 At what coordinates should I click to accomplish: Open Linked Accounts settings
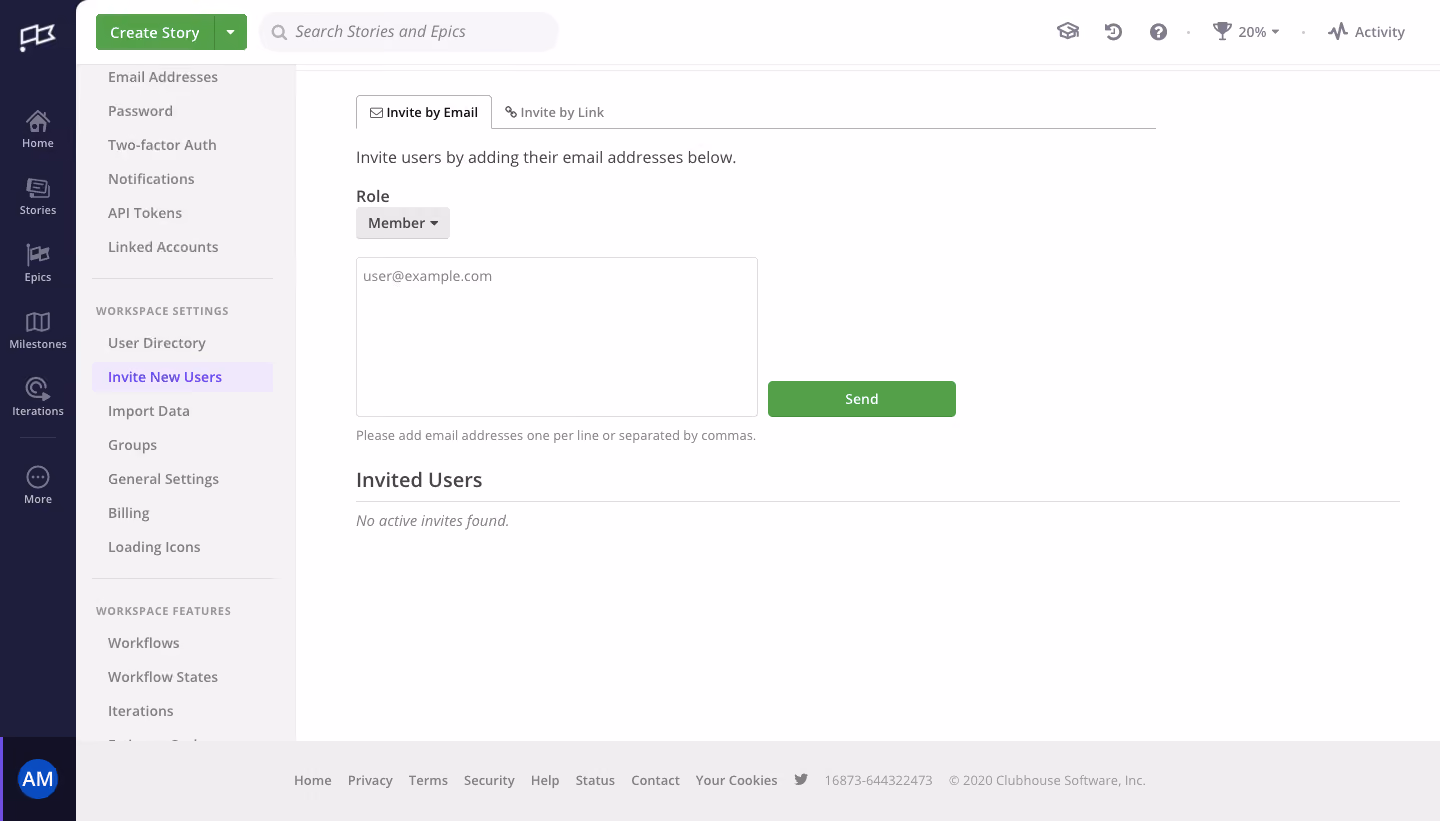(163, 247)
